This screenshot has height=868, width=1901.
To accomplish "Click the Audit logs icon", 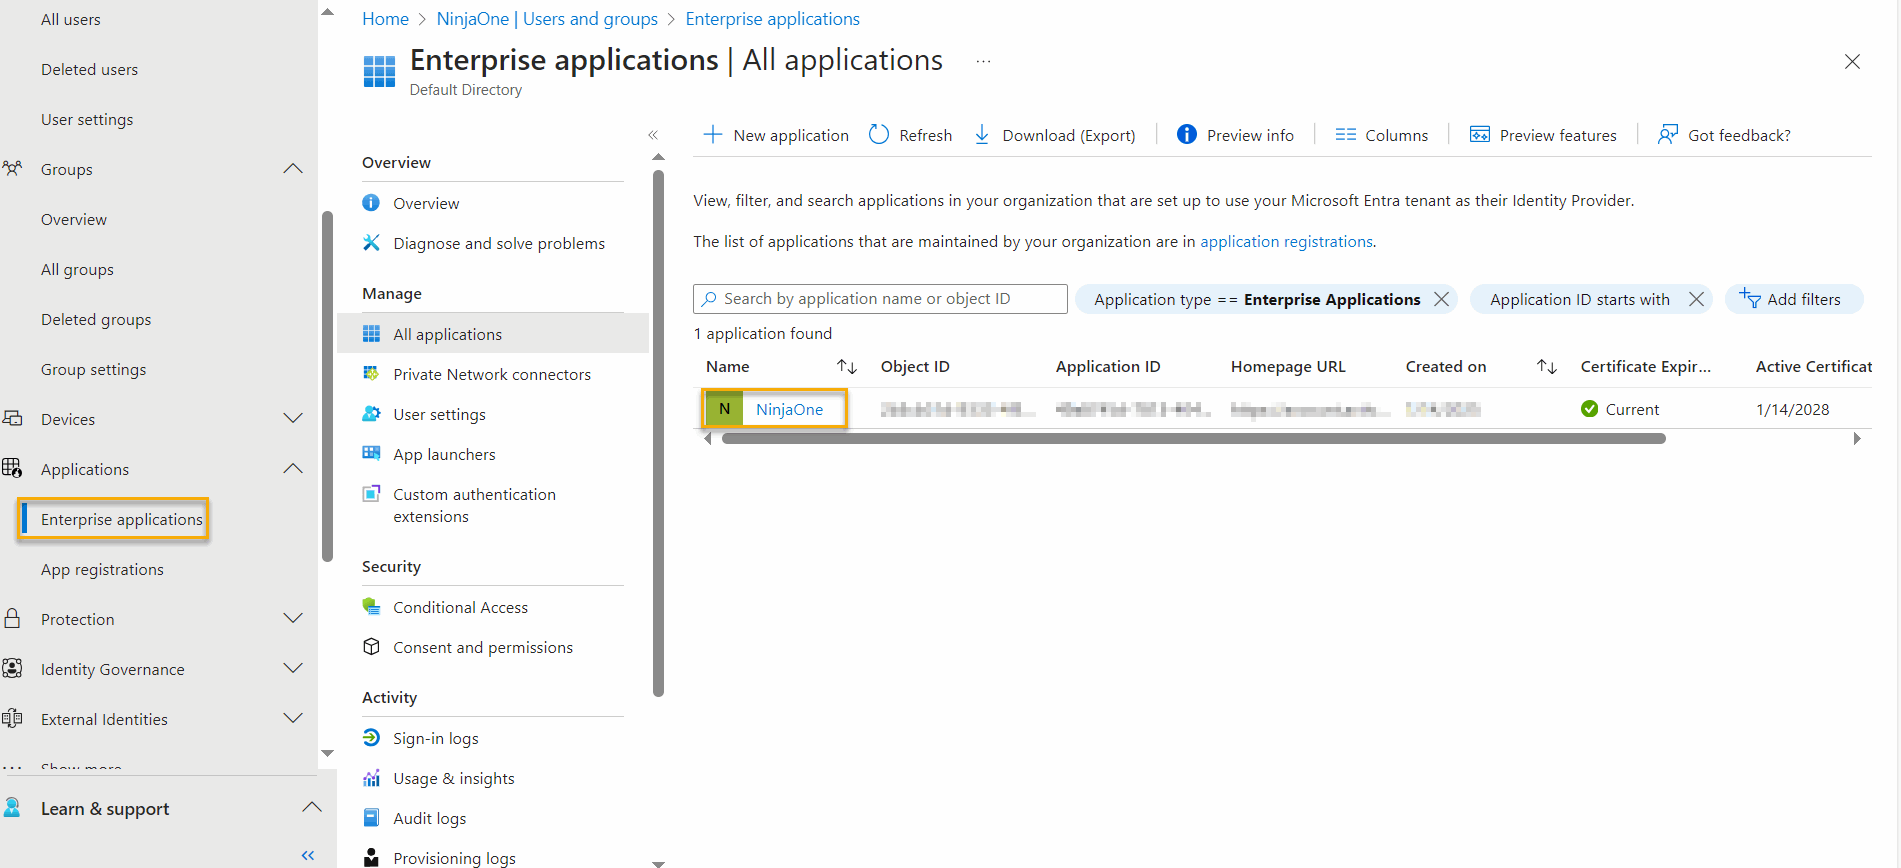I will 371,818.
